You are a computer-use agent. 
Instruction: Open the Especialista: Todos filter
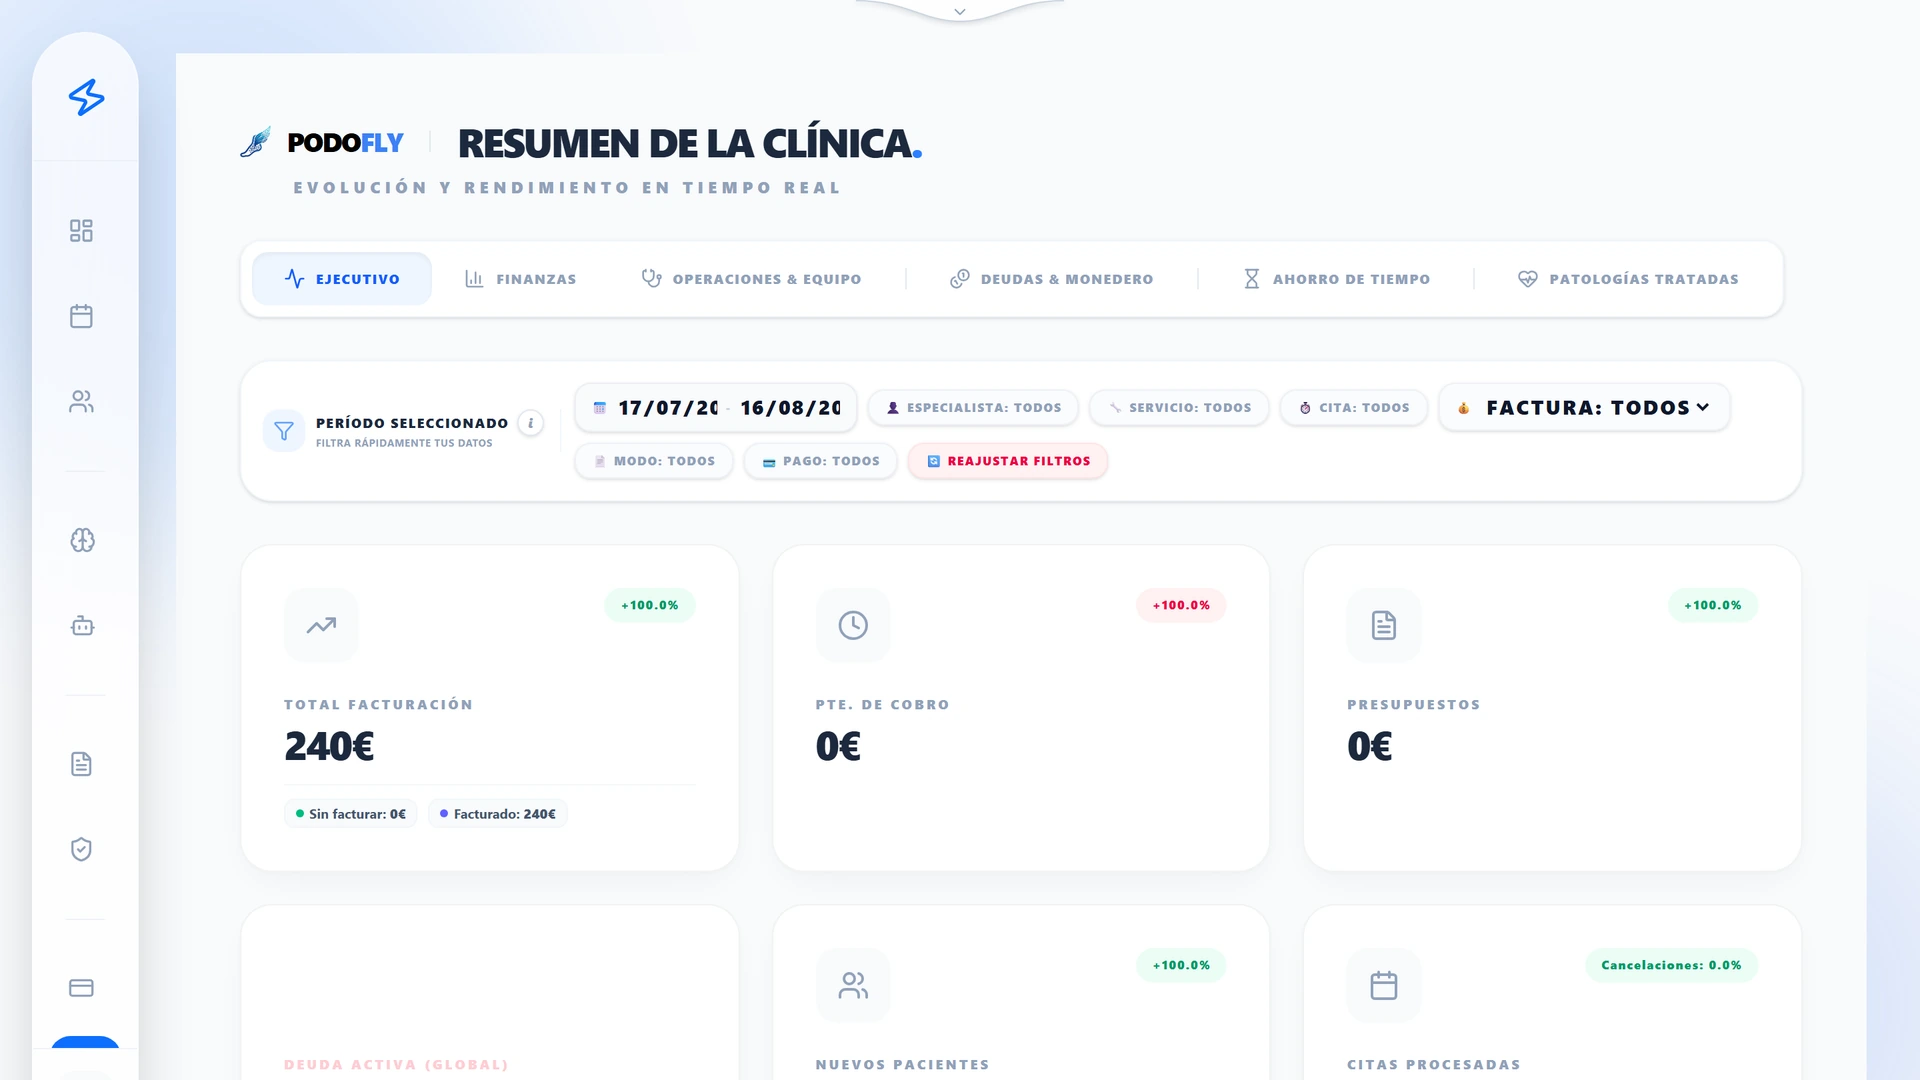[973, 408]
